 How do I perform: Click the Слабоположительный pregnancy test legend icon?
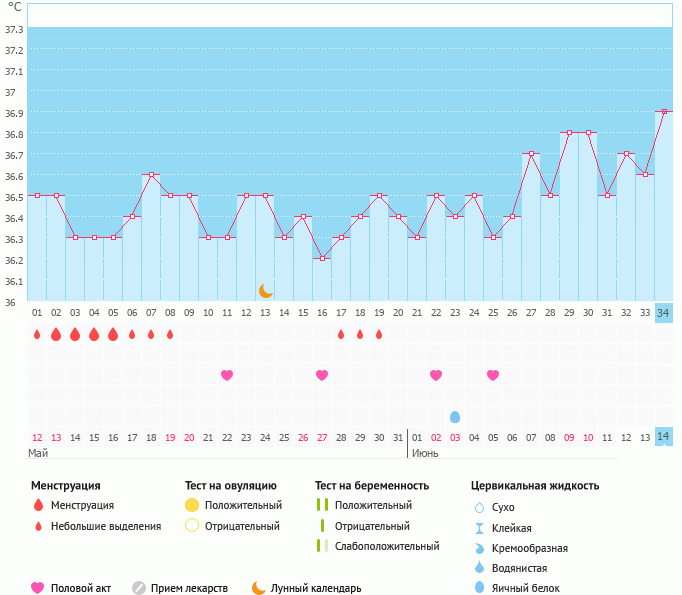(x=321, y=546)
